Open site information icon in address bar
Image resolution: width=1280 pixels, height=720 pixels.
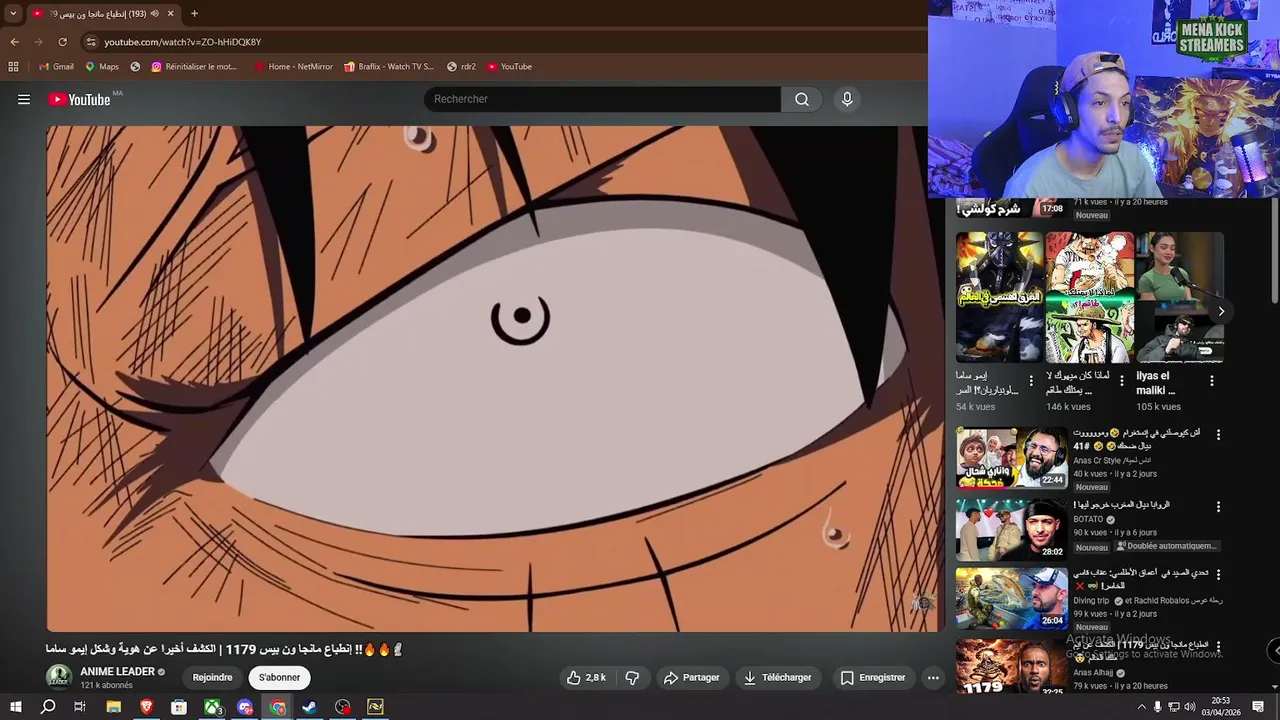(x=91, y=42)
